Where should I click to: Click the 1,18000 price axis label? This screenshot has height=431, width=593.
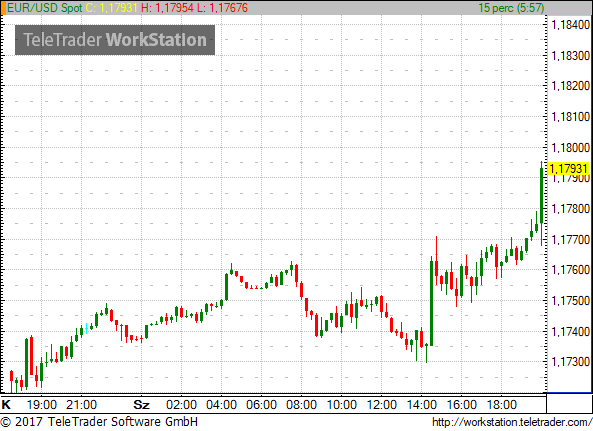571,147
